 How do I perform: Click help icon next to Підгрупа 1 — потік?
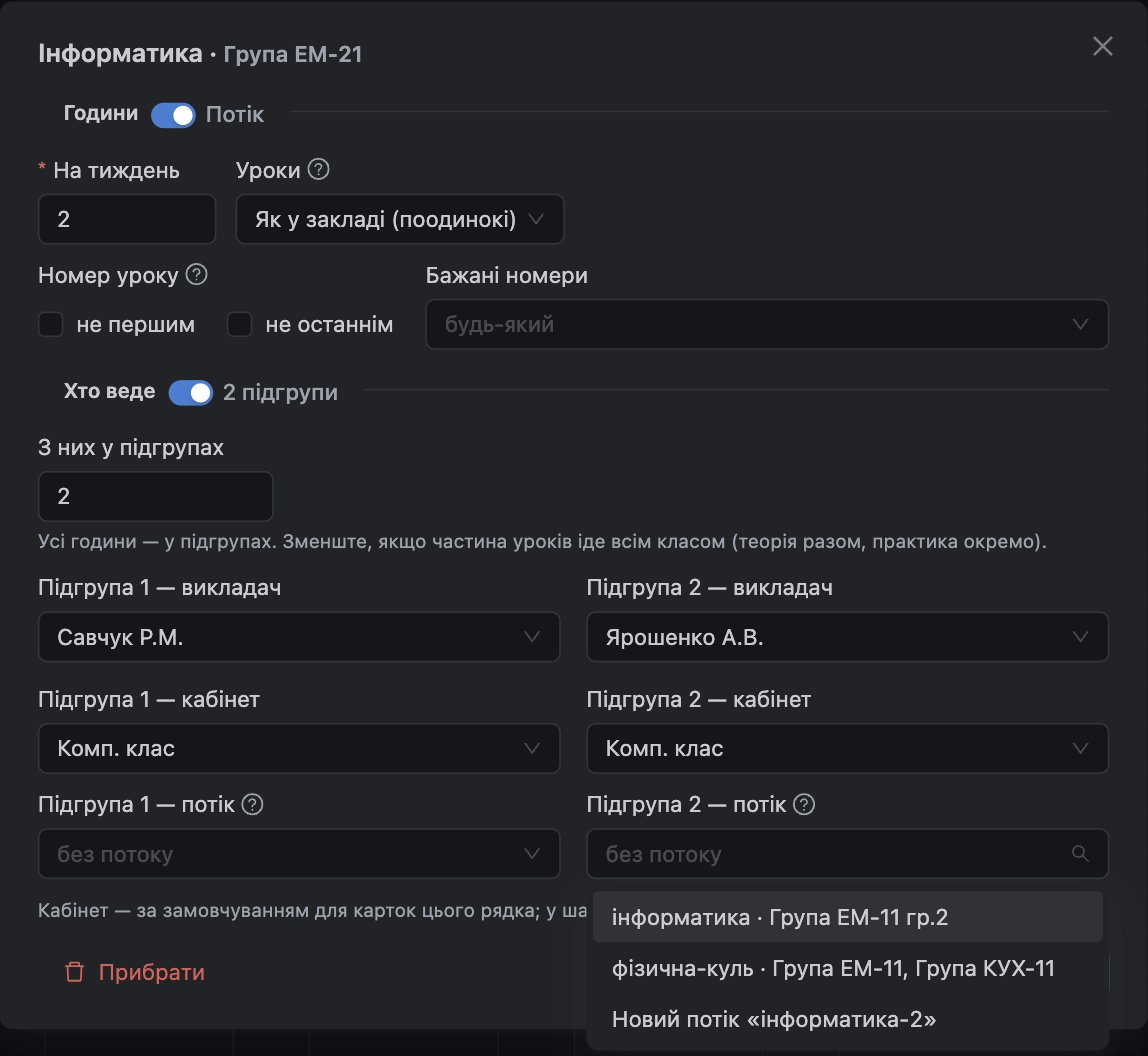[x=253, y=804]
